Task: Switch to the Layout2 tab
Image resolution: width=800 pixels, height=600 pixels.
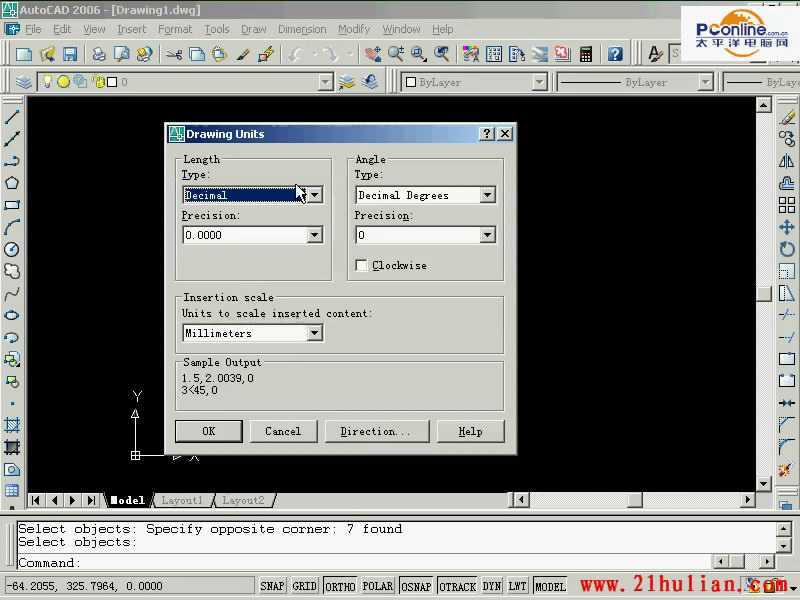Action: (x=243, y=501)
